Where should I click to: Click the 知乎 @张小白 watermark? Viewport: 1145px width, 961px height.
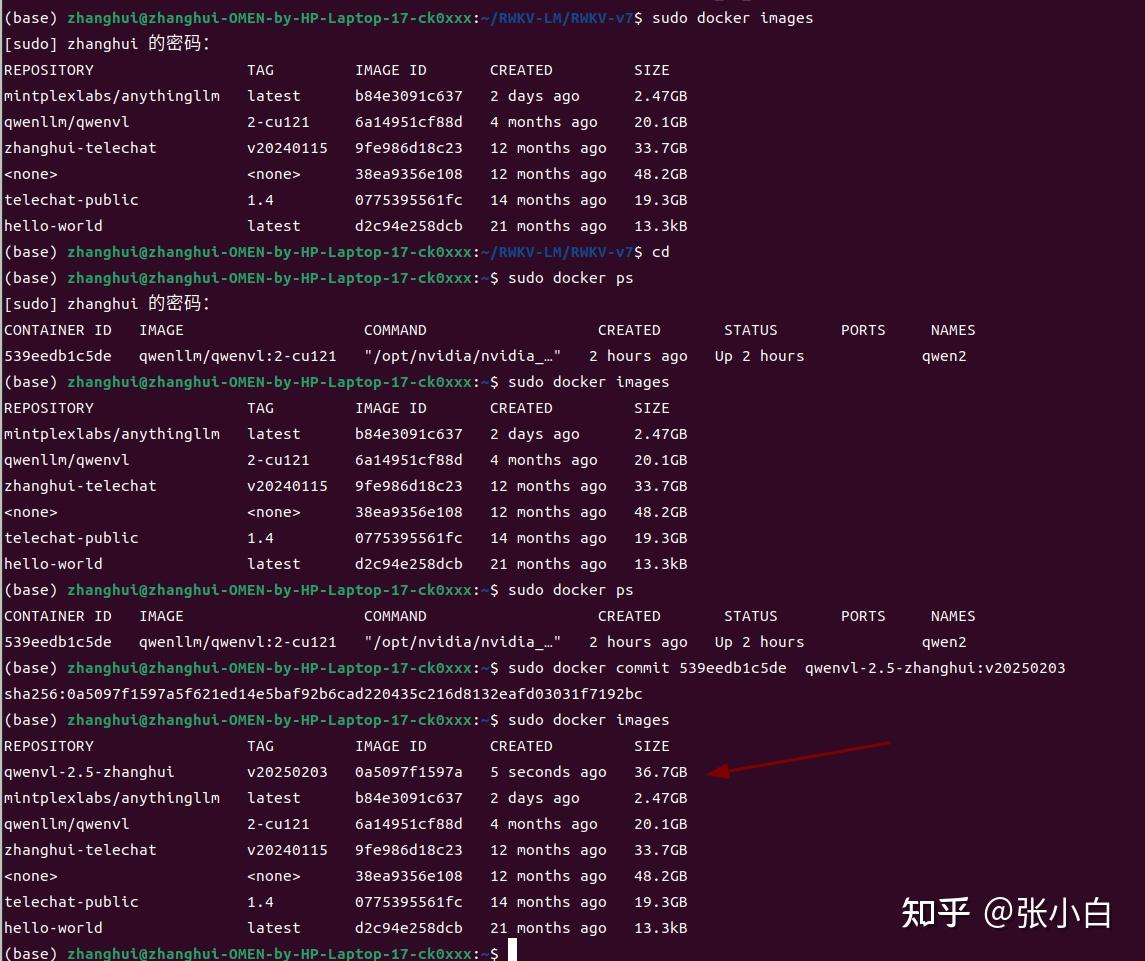coord(1005,913)
